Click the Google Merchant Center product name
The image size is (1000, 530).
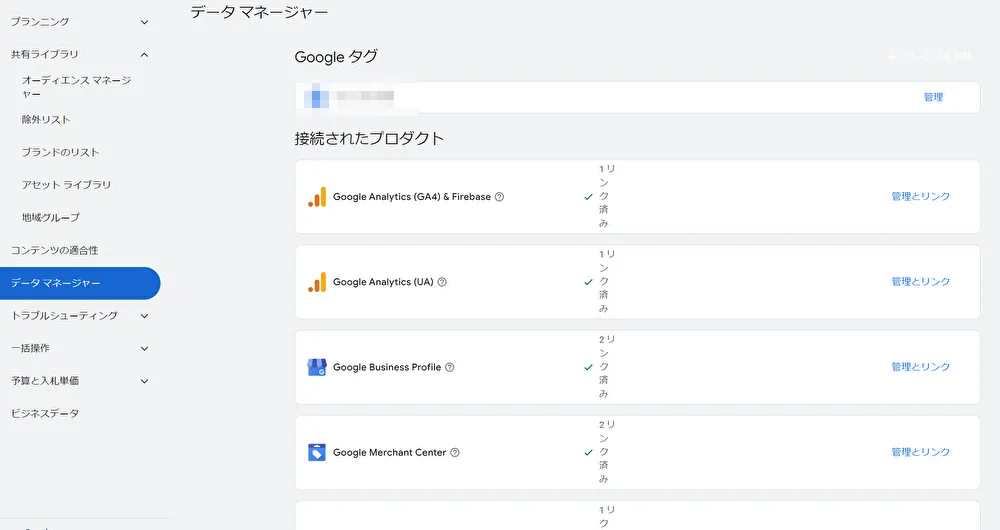point(390,452)
